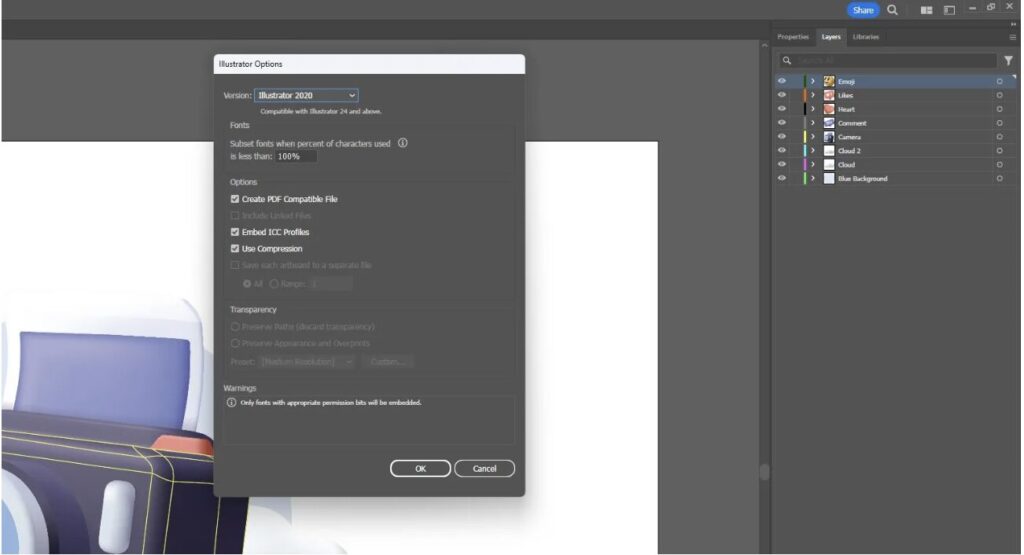
Task: Click the Emoji layer thumbnail
Action: (x=829, y=82)
